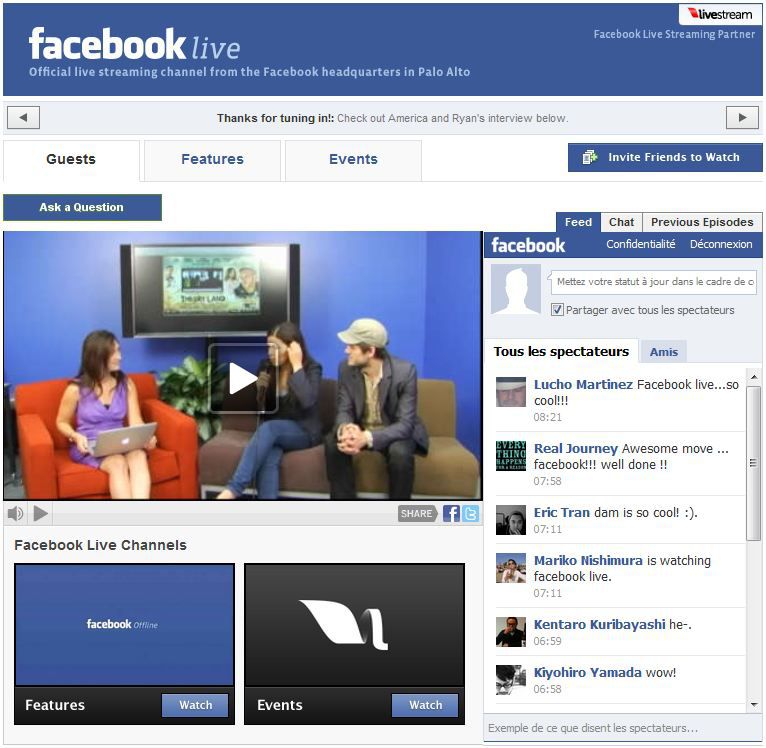
Task: Open Real Journey profile link
Action: [576, 449]
